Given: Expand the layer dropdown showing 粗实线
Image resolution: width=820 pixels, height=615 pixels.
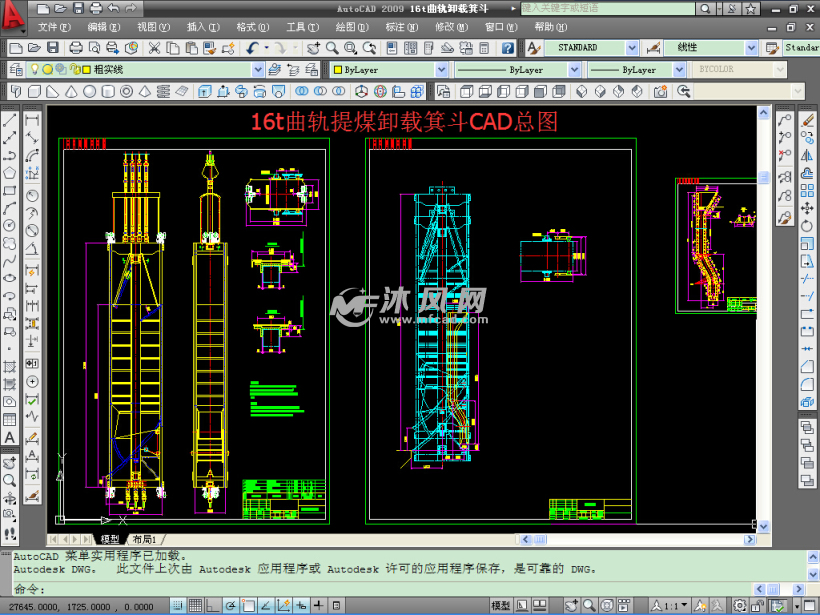Looking at the screenshot, I should point(258,69).
